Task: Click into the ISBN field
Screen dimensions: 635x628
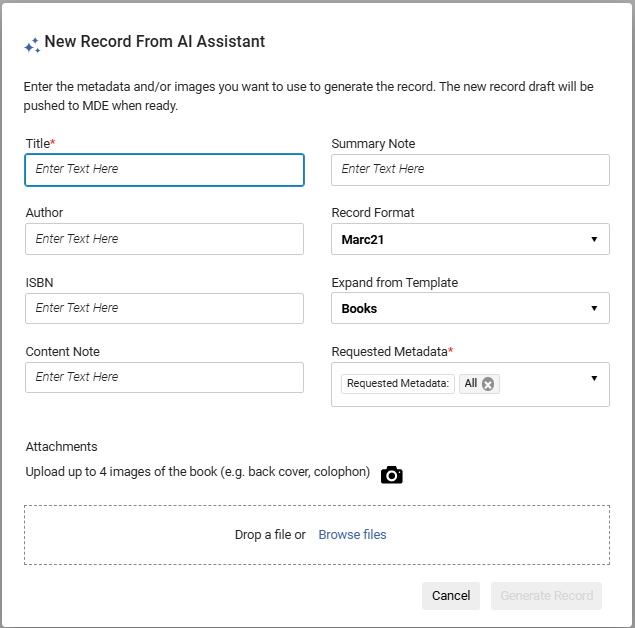Action: [x=164, y=309]
